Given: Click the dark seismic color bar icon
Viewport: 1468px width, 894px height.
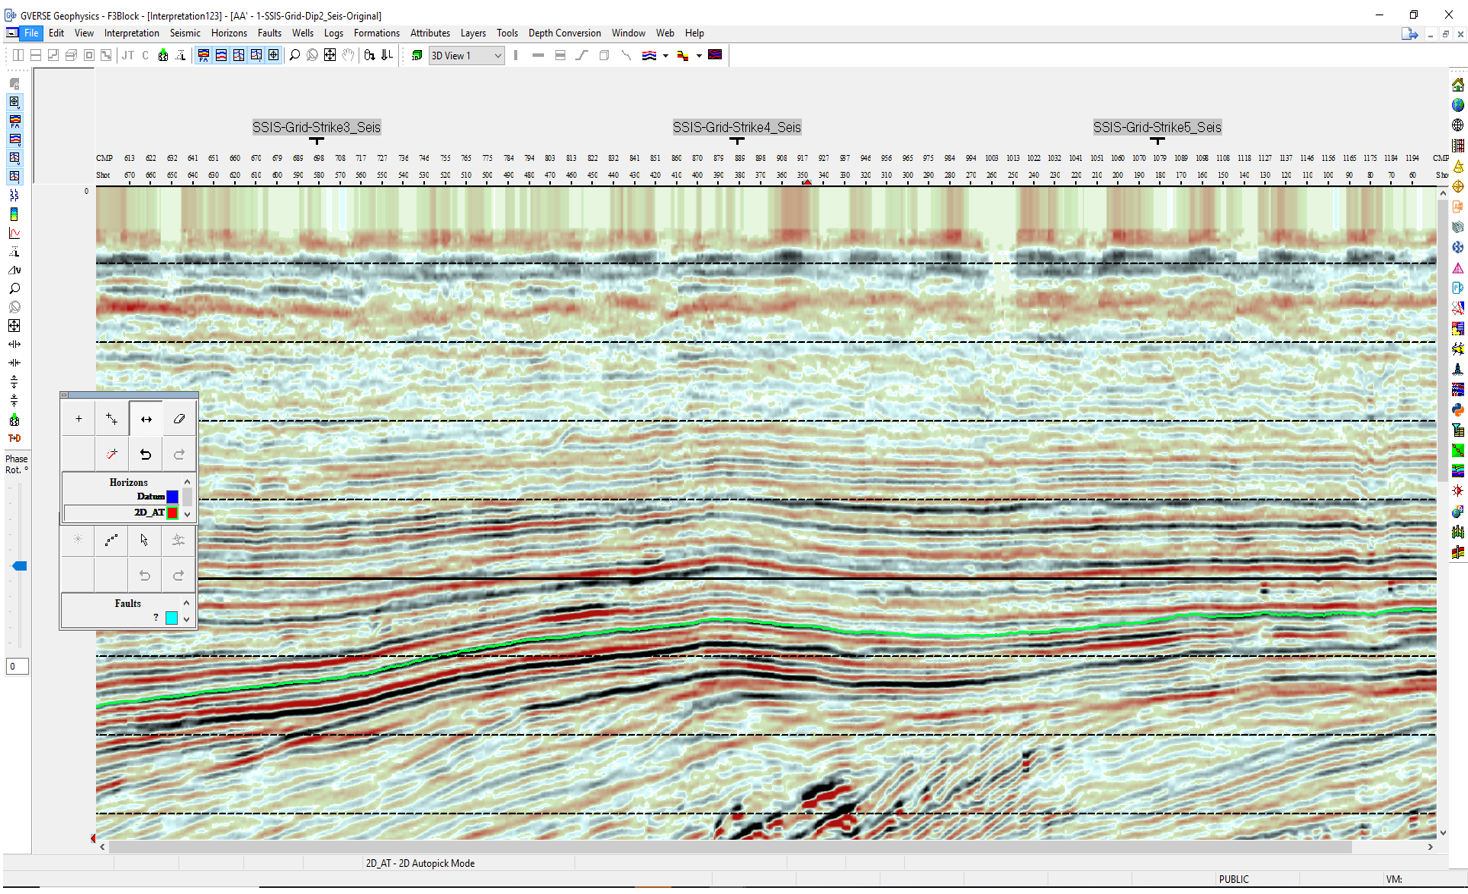Looking at the screenshot, I should (715, 55).
